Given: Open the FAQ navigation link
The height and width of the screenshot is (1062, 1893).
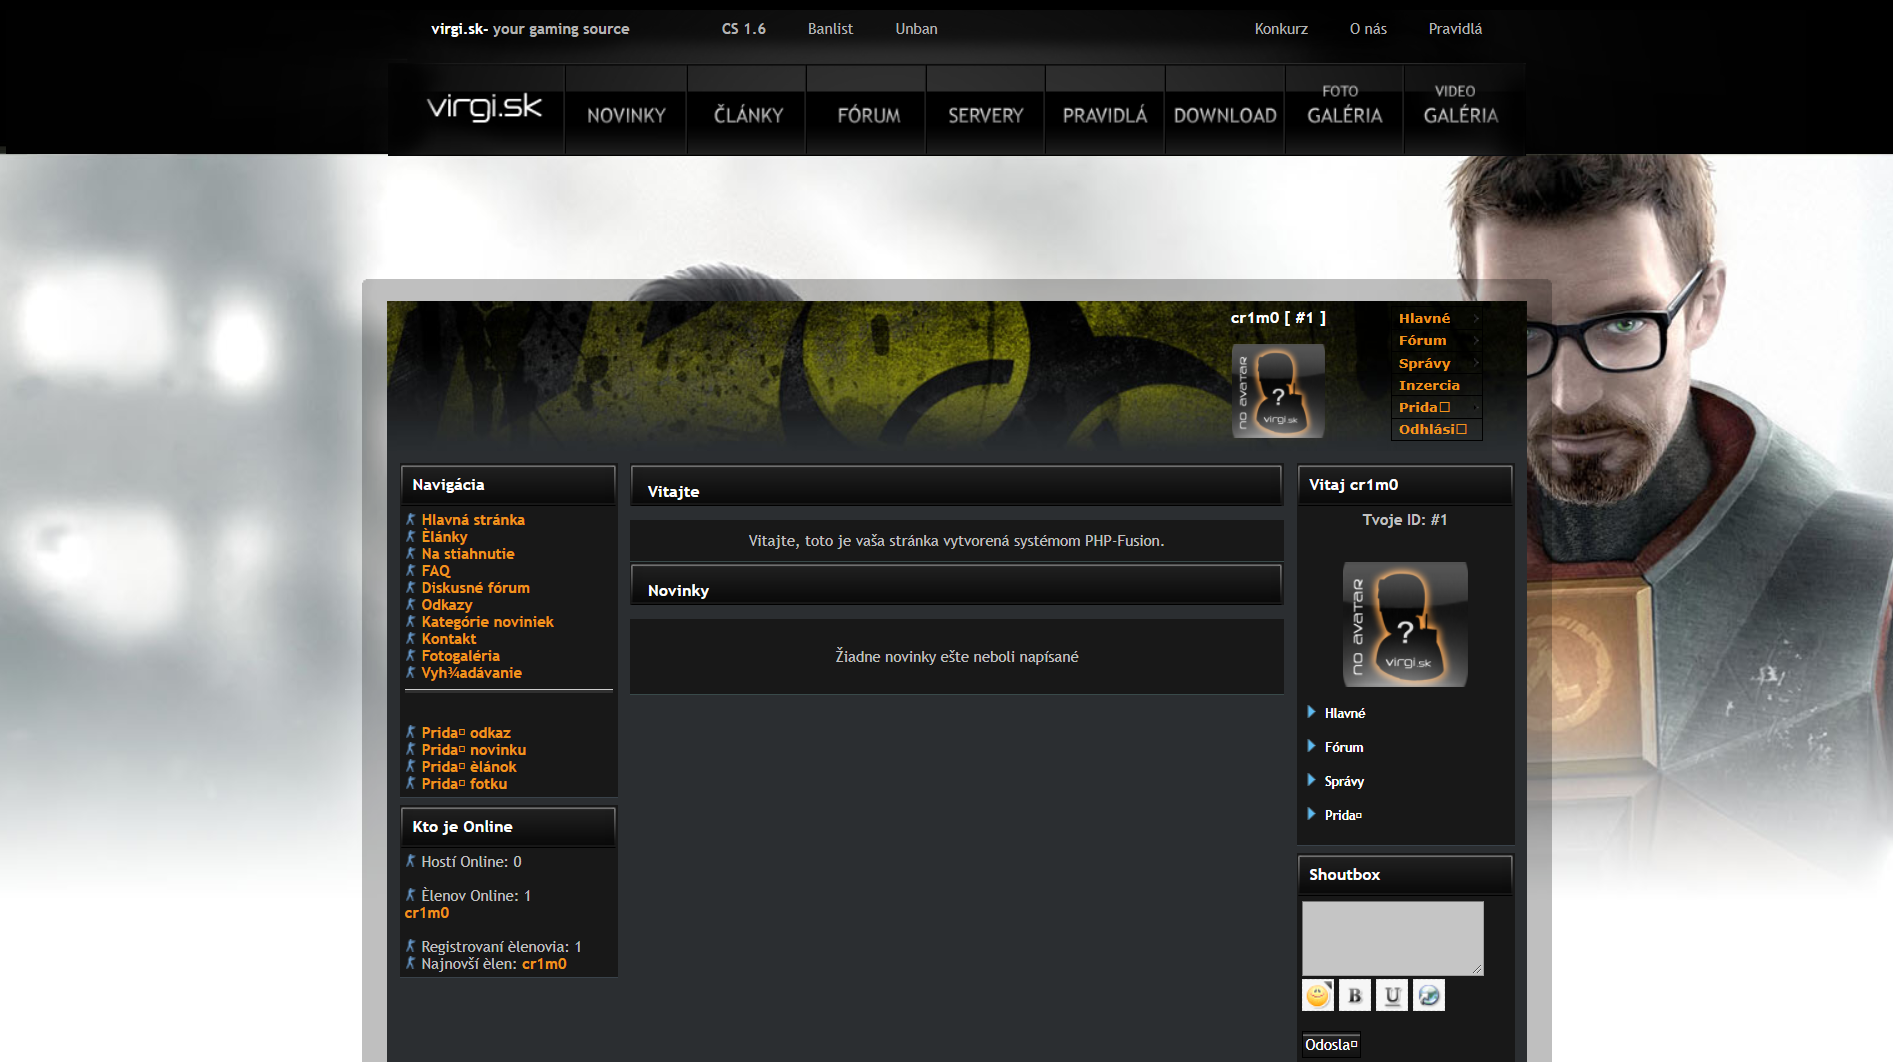Looking at the screenshot, I should [x=436, y=571].
